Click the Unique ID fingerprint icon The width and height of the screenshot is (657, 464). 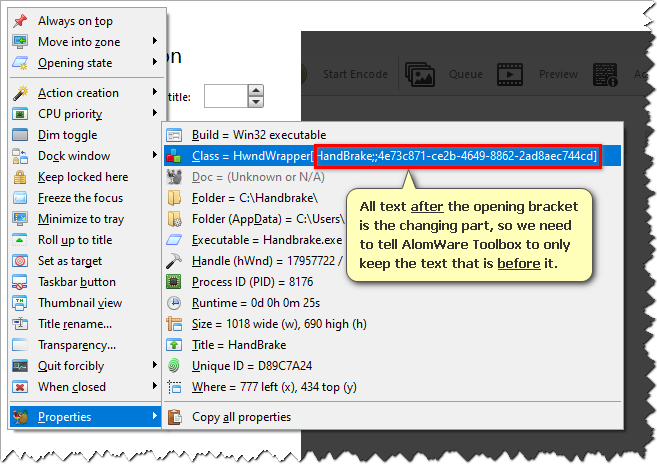[x=174, y=366]
